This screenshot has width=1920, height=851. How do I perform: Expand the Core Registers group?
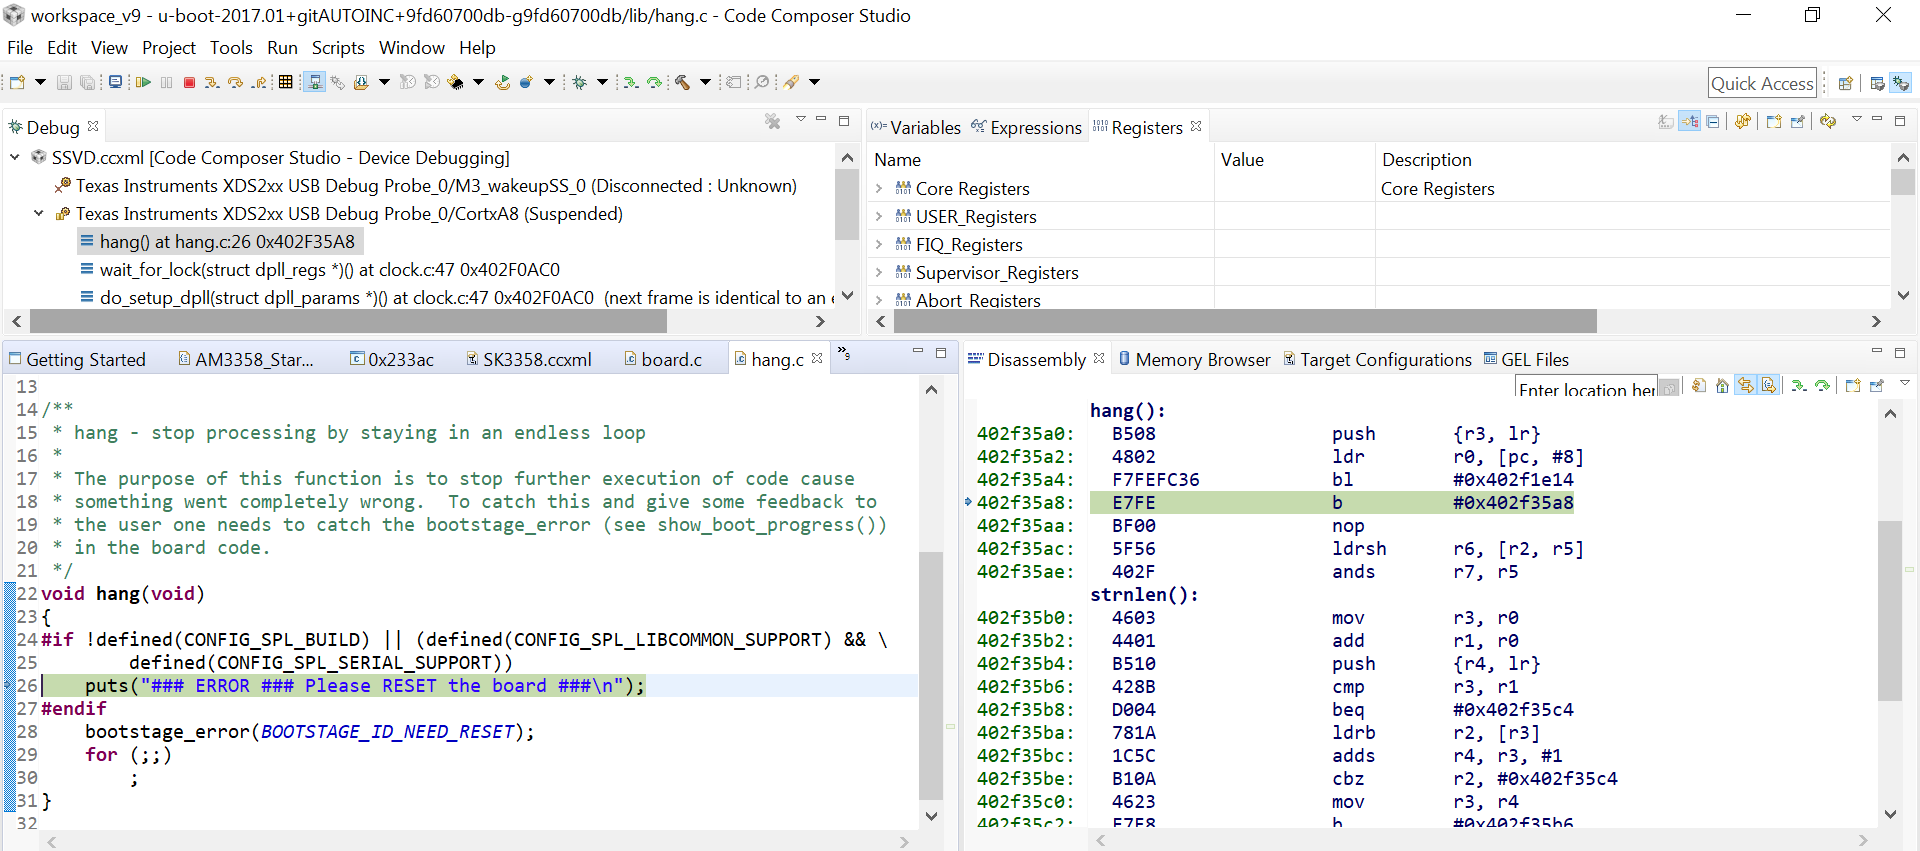coord(879,188)
